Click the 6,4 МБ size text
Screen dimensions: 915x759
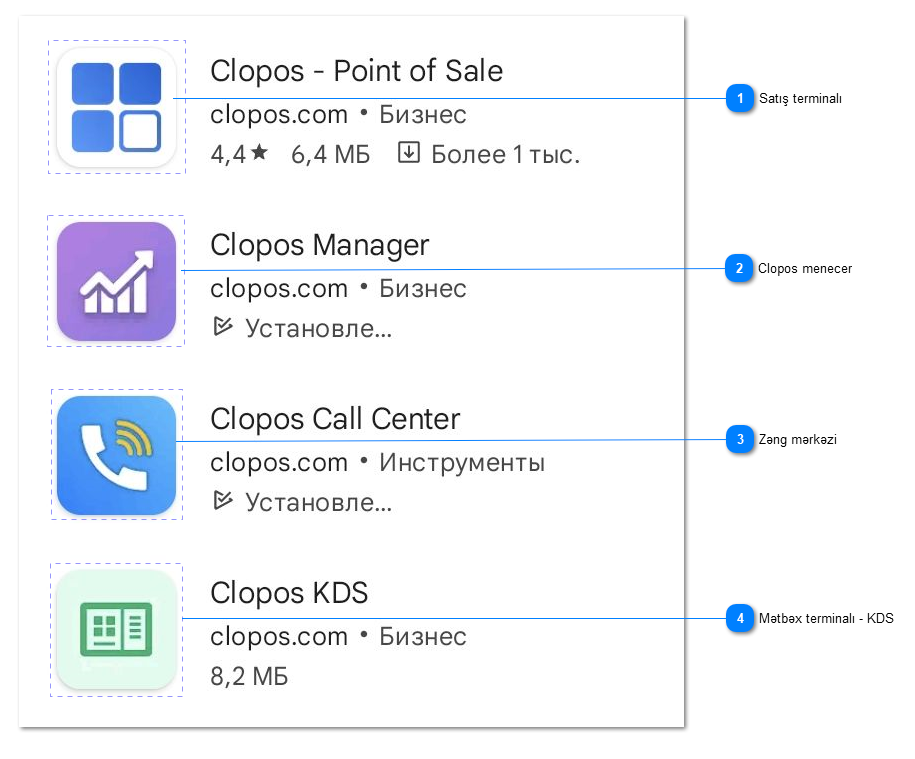pos(331,154)
